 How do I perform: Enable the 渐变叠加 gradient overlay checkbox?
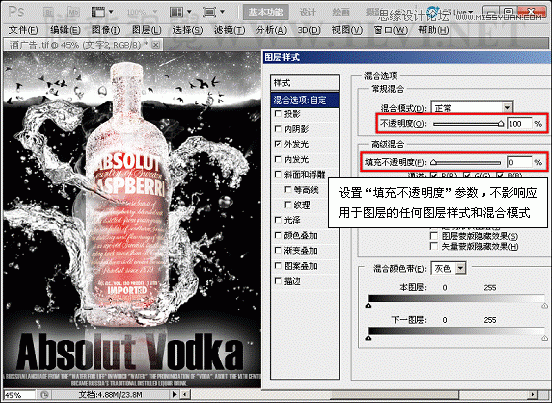[278, 251]
